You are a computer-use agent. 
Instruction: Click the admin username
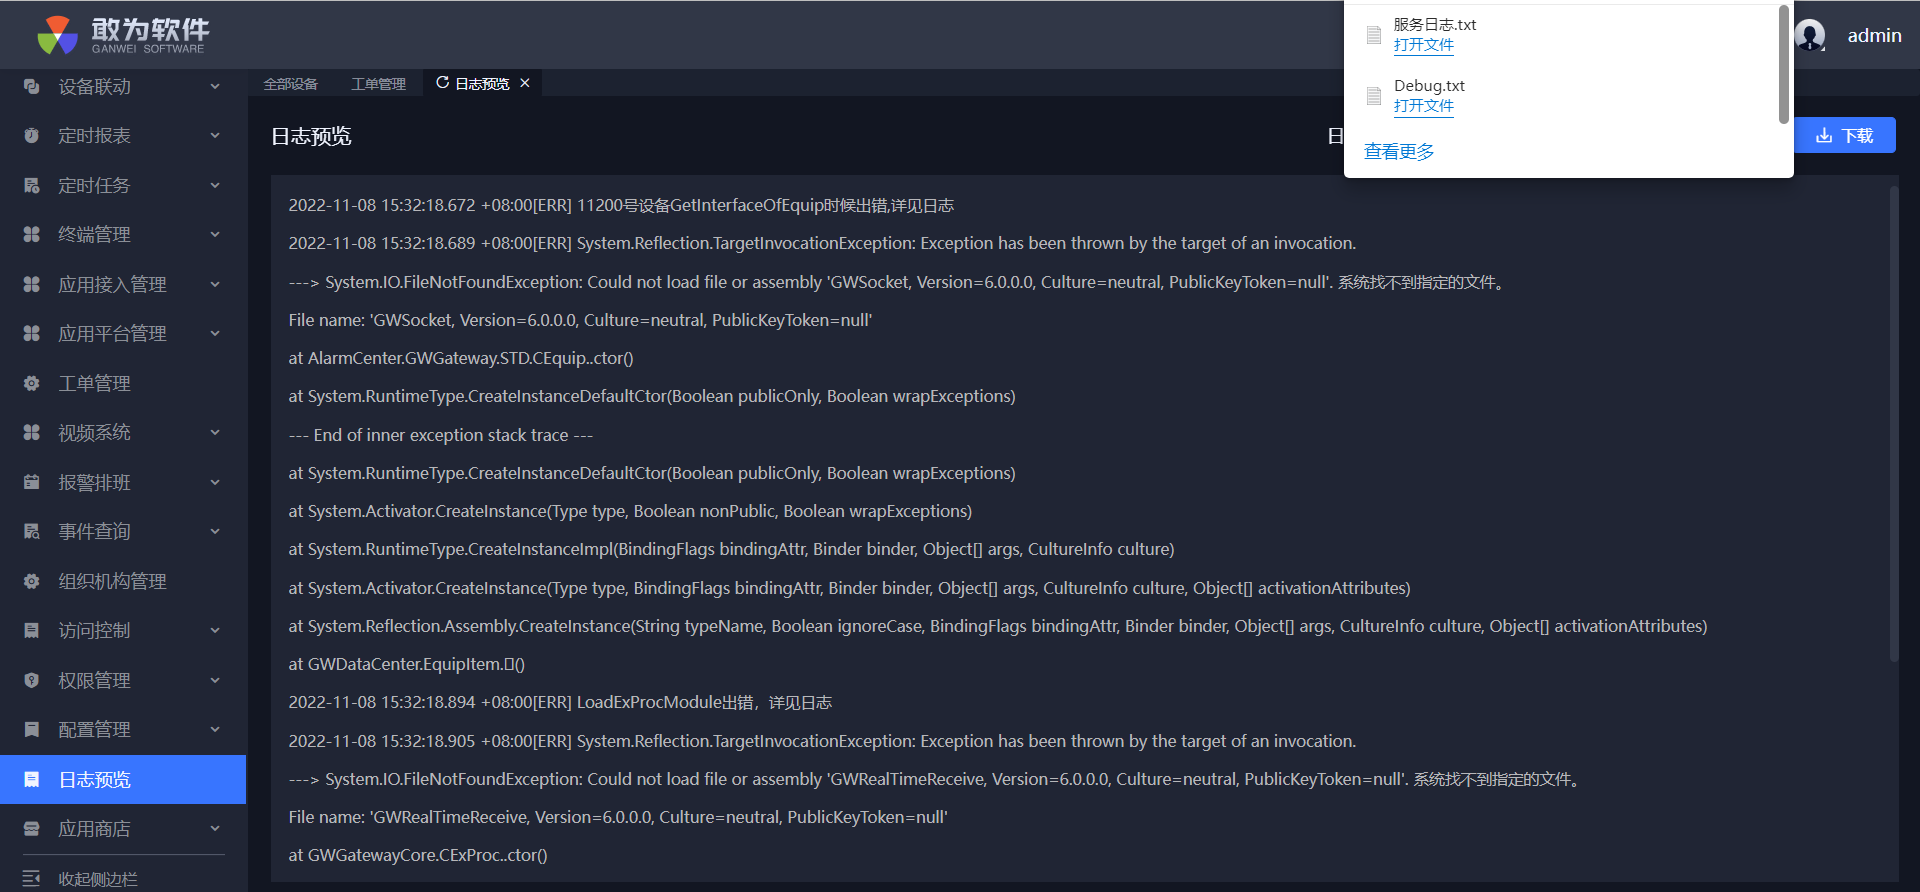click(x=1874, y=36)
